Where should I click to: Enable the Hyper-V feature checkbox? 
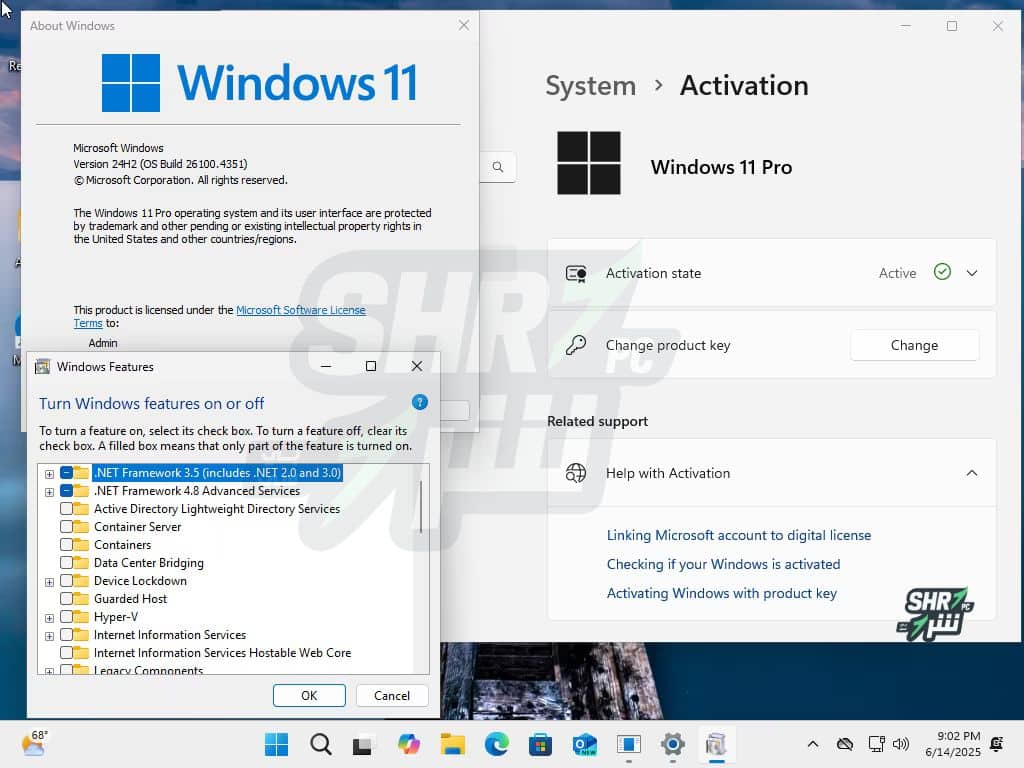pyautogui.click(x=67, y=616)
